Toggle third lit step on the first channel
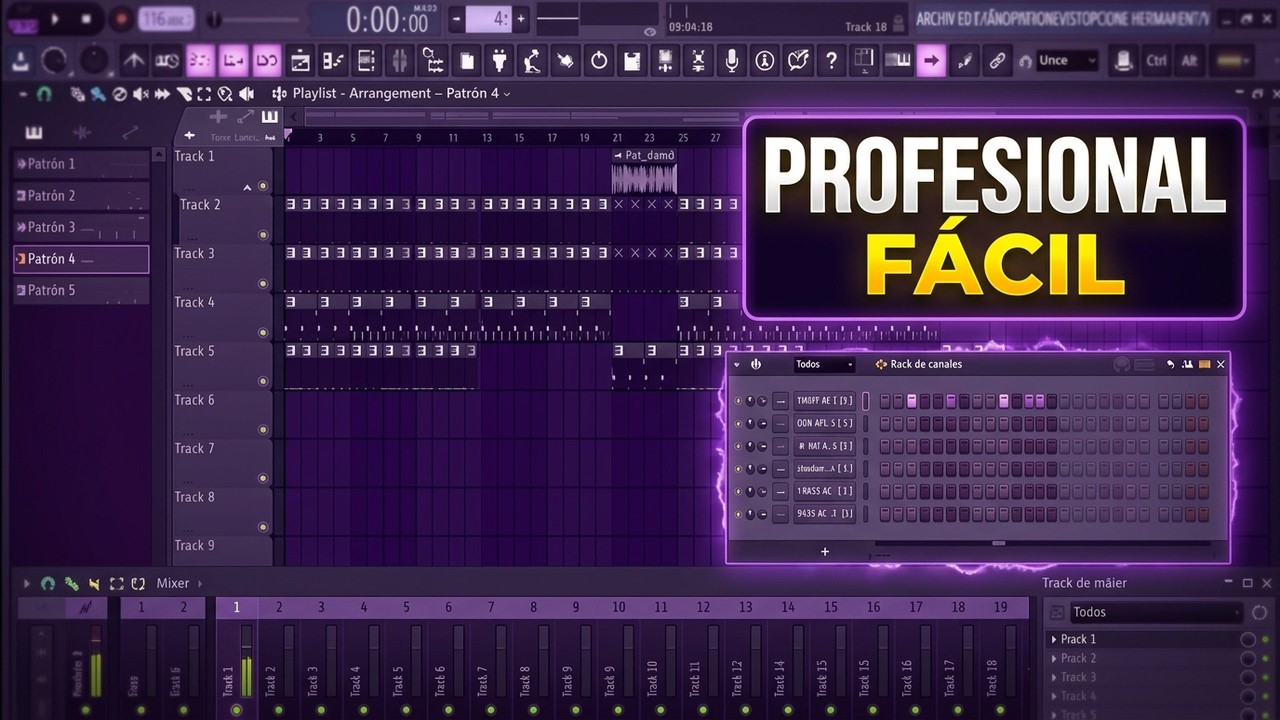Viewport: 1280px width, 720px height. 1003,401
